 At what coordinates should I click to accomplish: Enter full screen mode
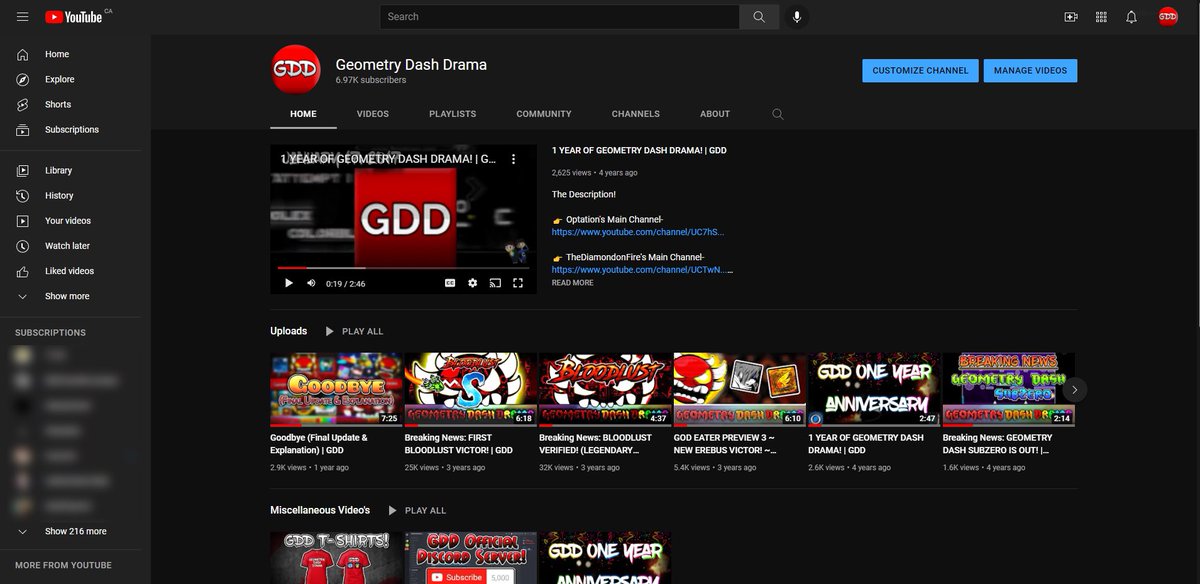(x=518, y=283)
